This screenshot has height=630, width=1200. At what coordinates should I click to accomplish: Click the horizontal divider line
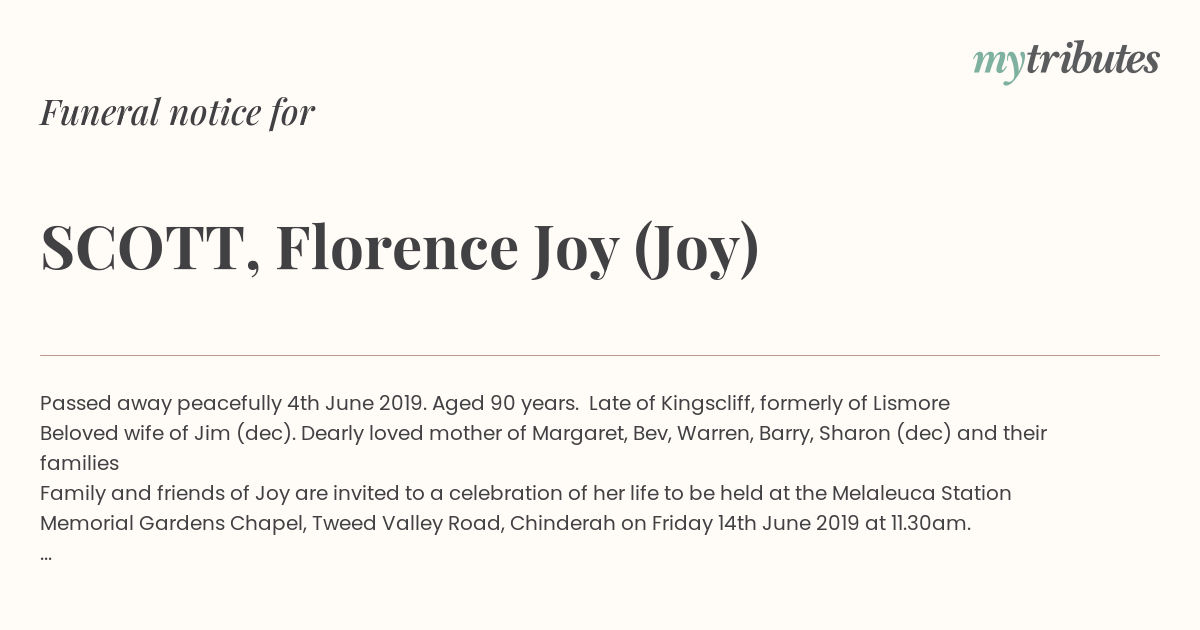coord(600,355)
